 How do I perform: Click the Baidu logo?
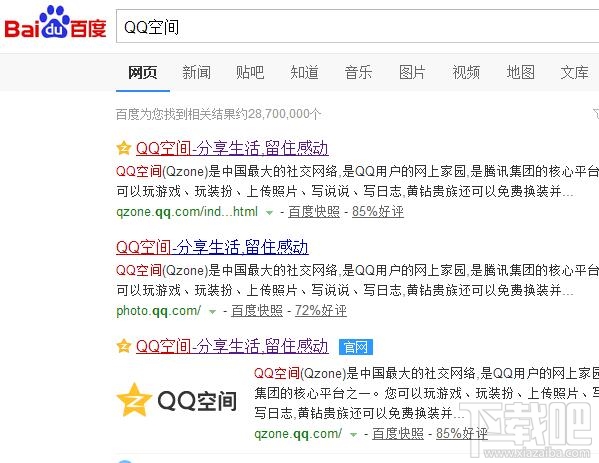tap(55, 23)
